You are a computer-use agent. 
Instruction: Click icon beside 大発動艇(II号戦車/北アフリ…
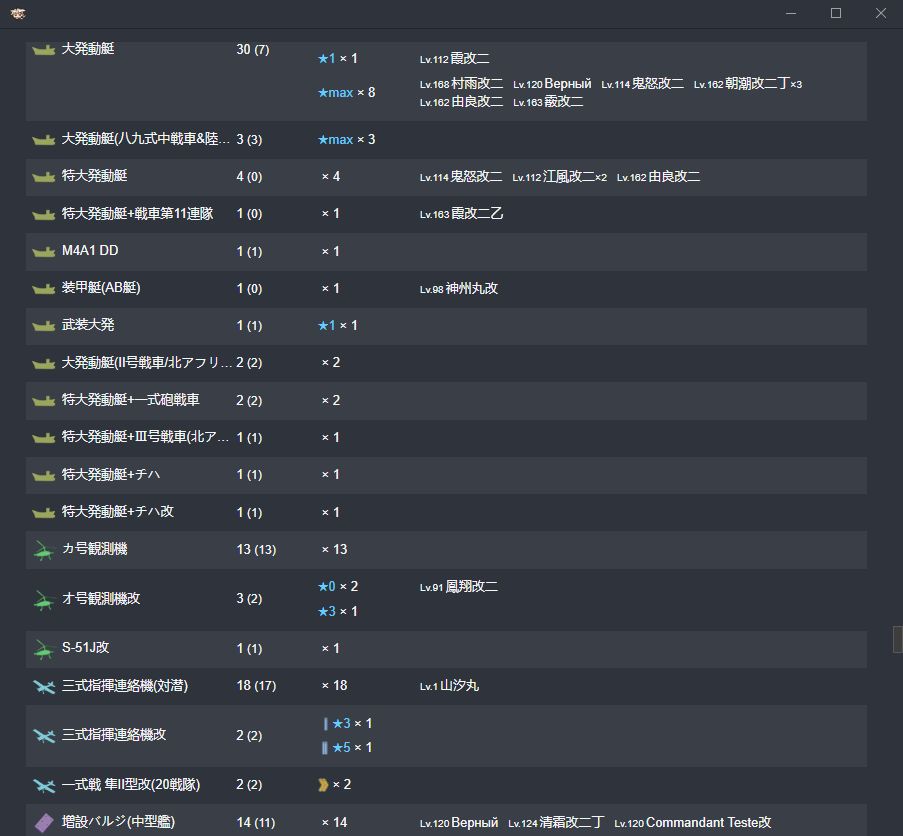44,363
